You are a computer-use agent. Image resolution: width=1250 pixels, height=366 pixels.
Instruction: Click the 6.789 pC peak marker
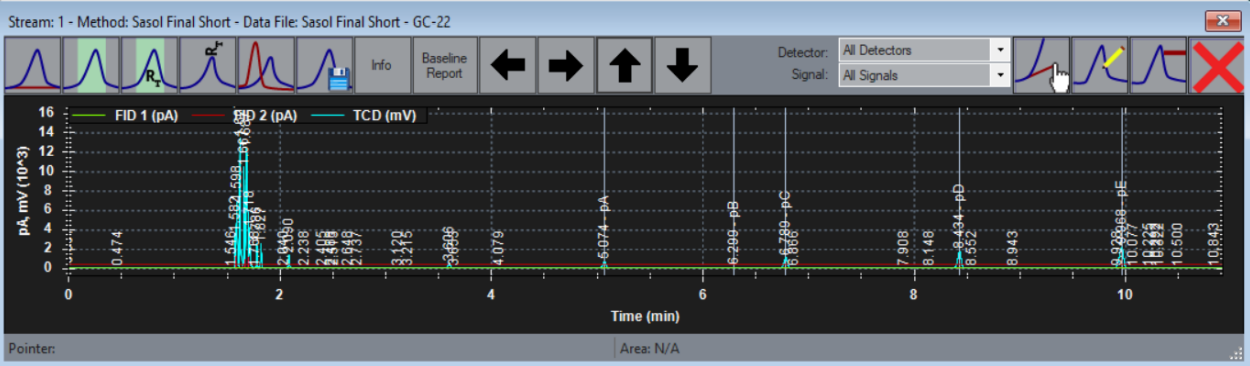tap(785, 224)
